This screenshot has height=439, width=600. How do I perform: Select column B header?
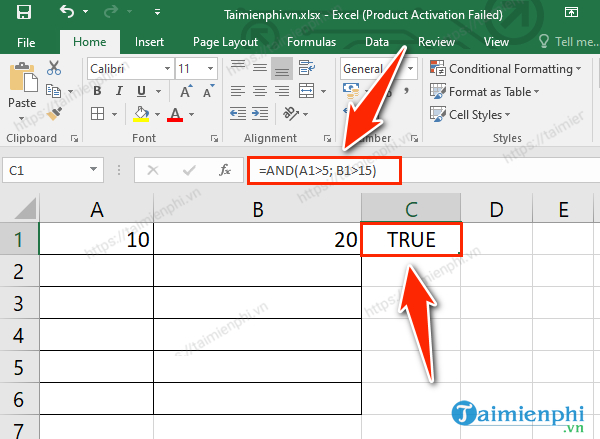point(258,209)
